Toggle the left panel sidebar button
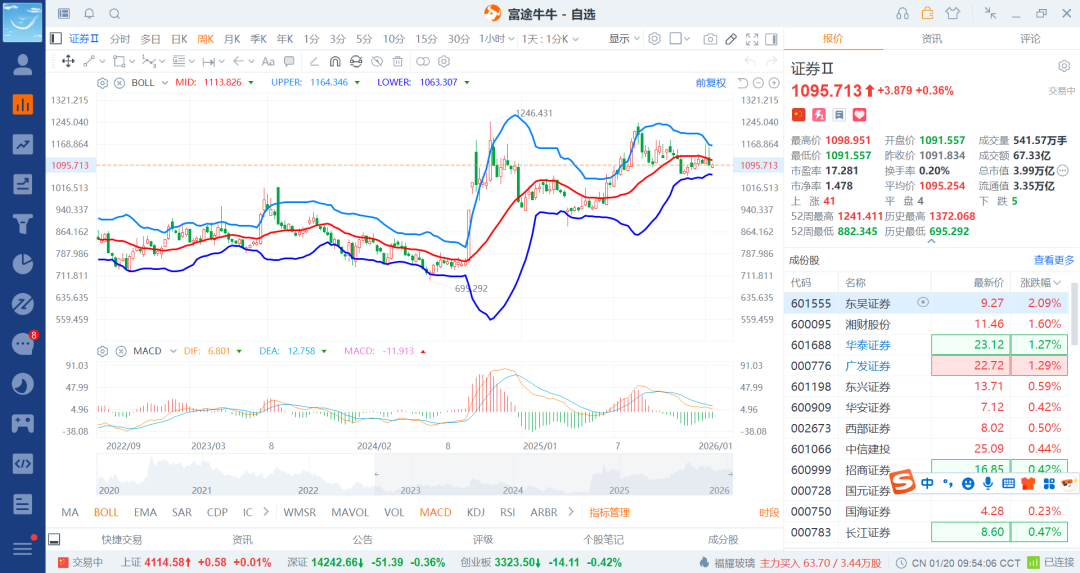 click(x=56, y=39)
